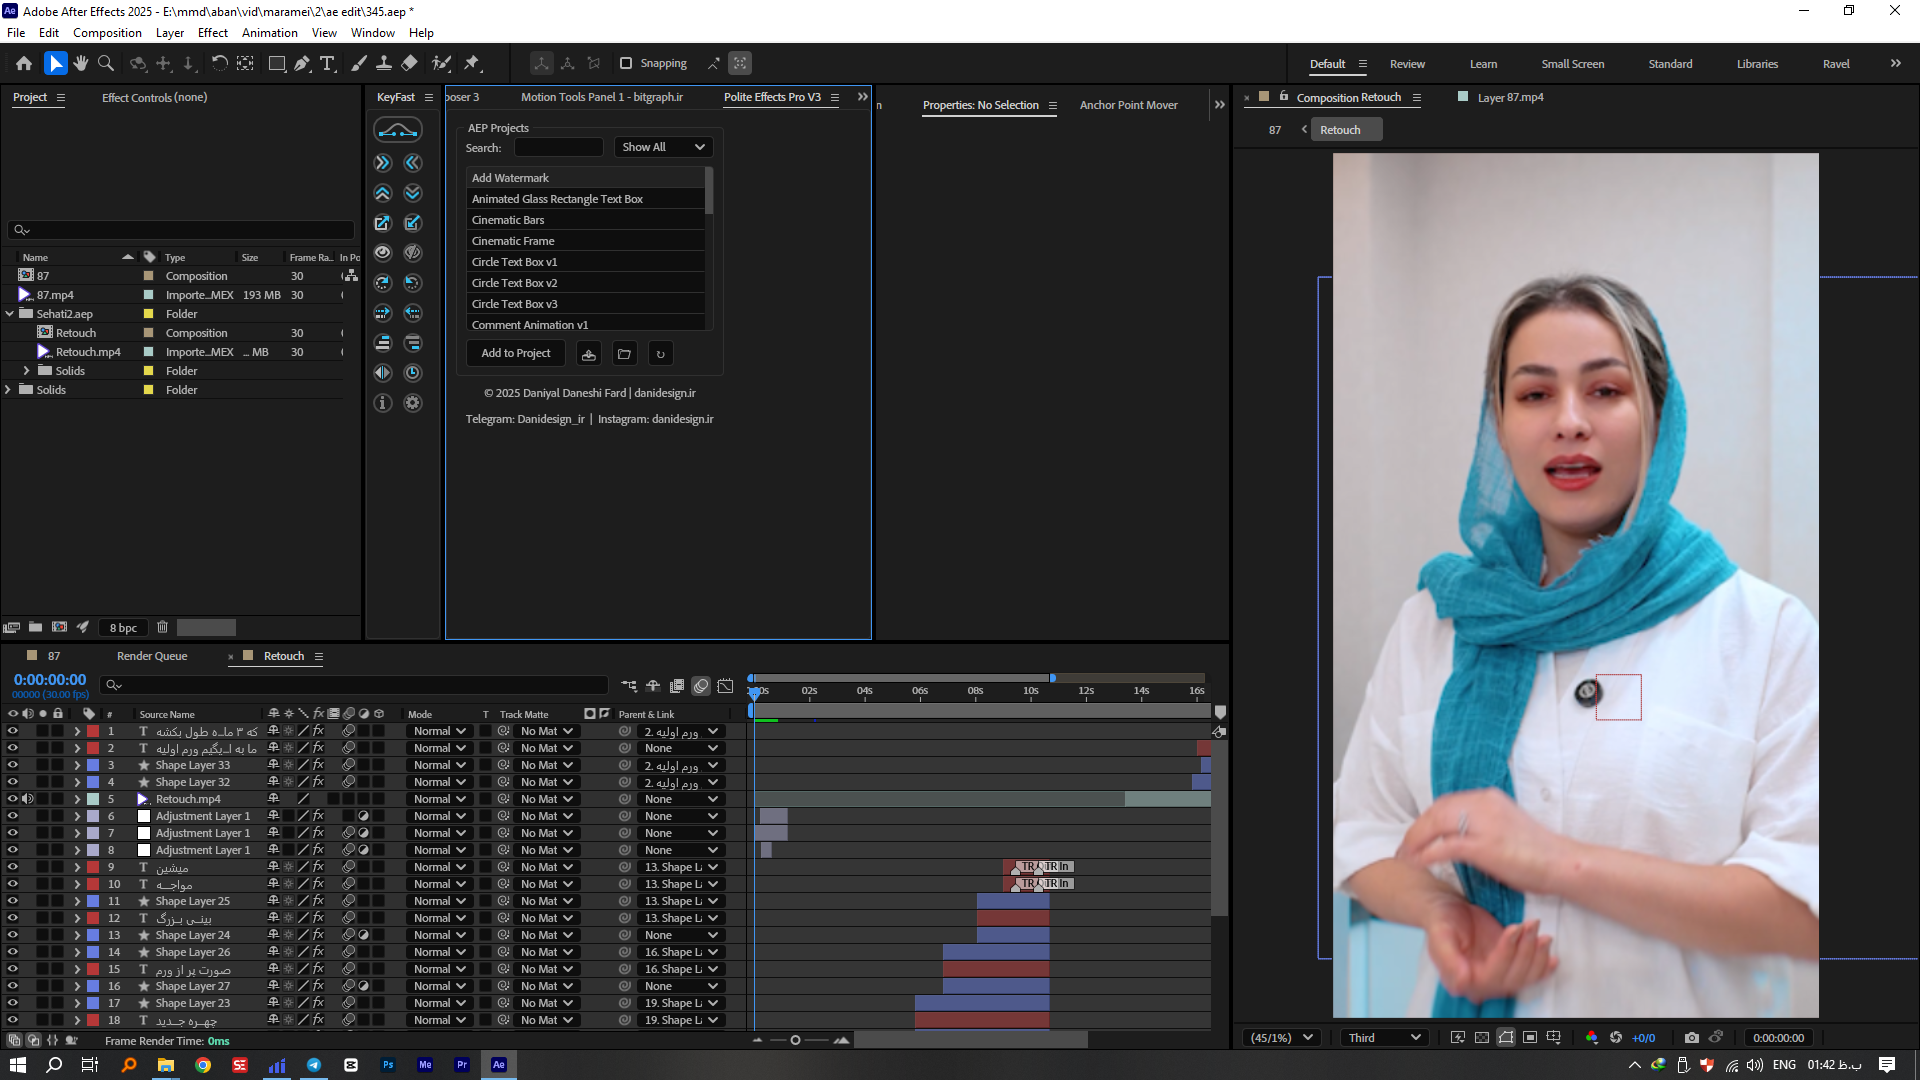Screen dimensions: 1920x1080
Task: Switch to the Motion Tools Panel 1 tab
Action: coord(601,97)
